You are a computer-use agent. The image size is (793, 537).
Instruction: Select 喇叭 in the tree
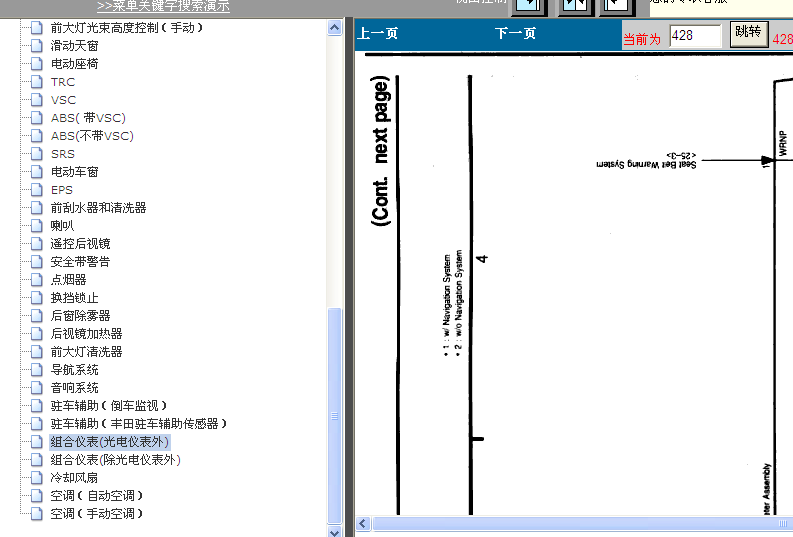coord(62,226)
